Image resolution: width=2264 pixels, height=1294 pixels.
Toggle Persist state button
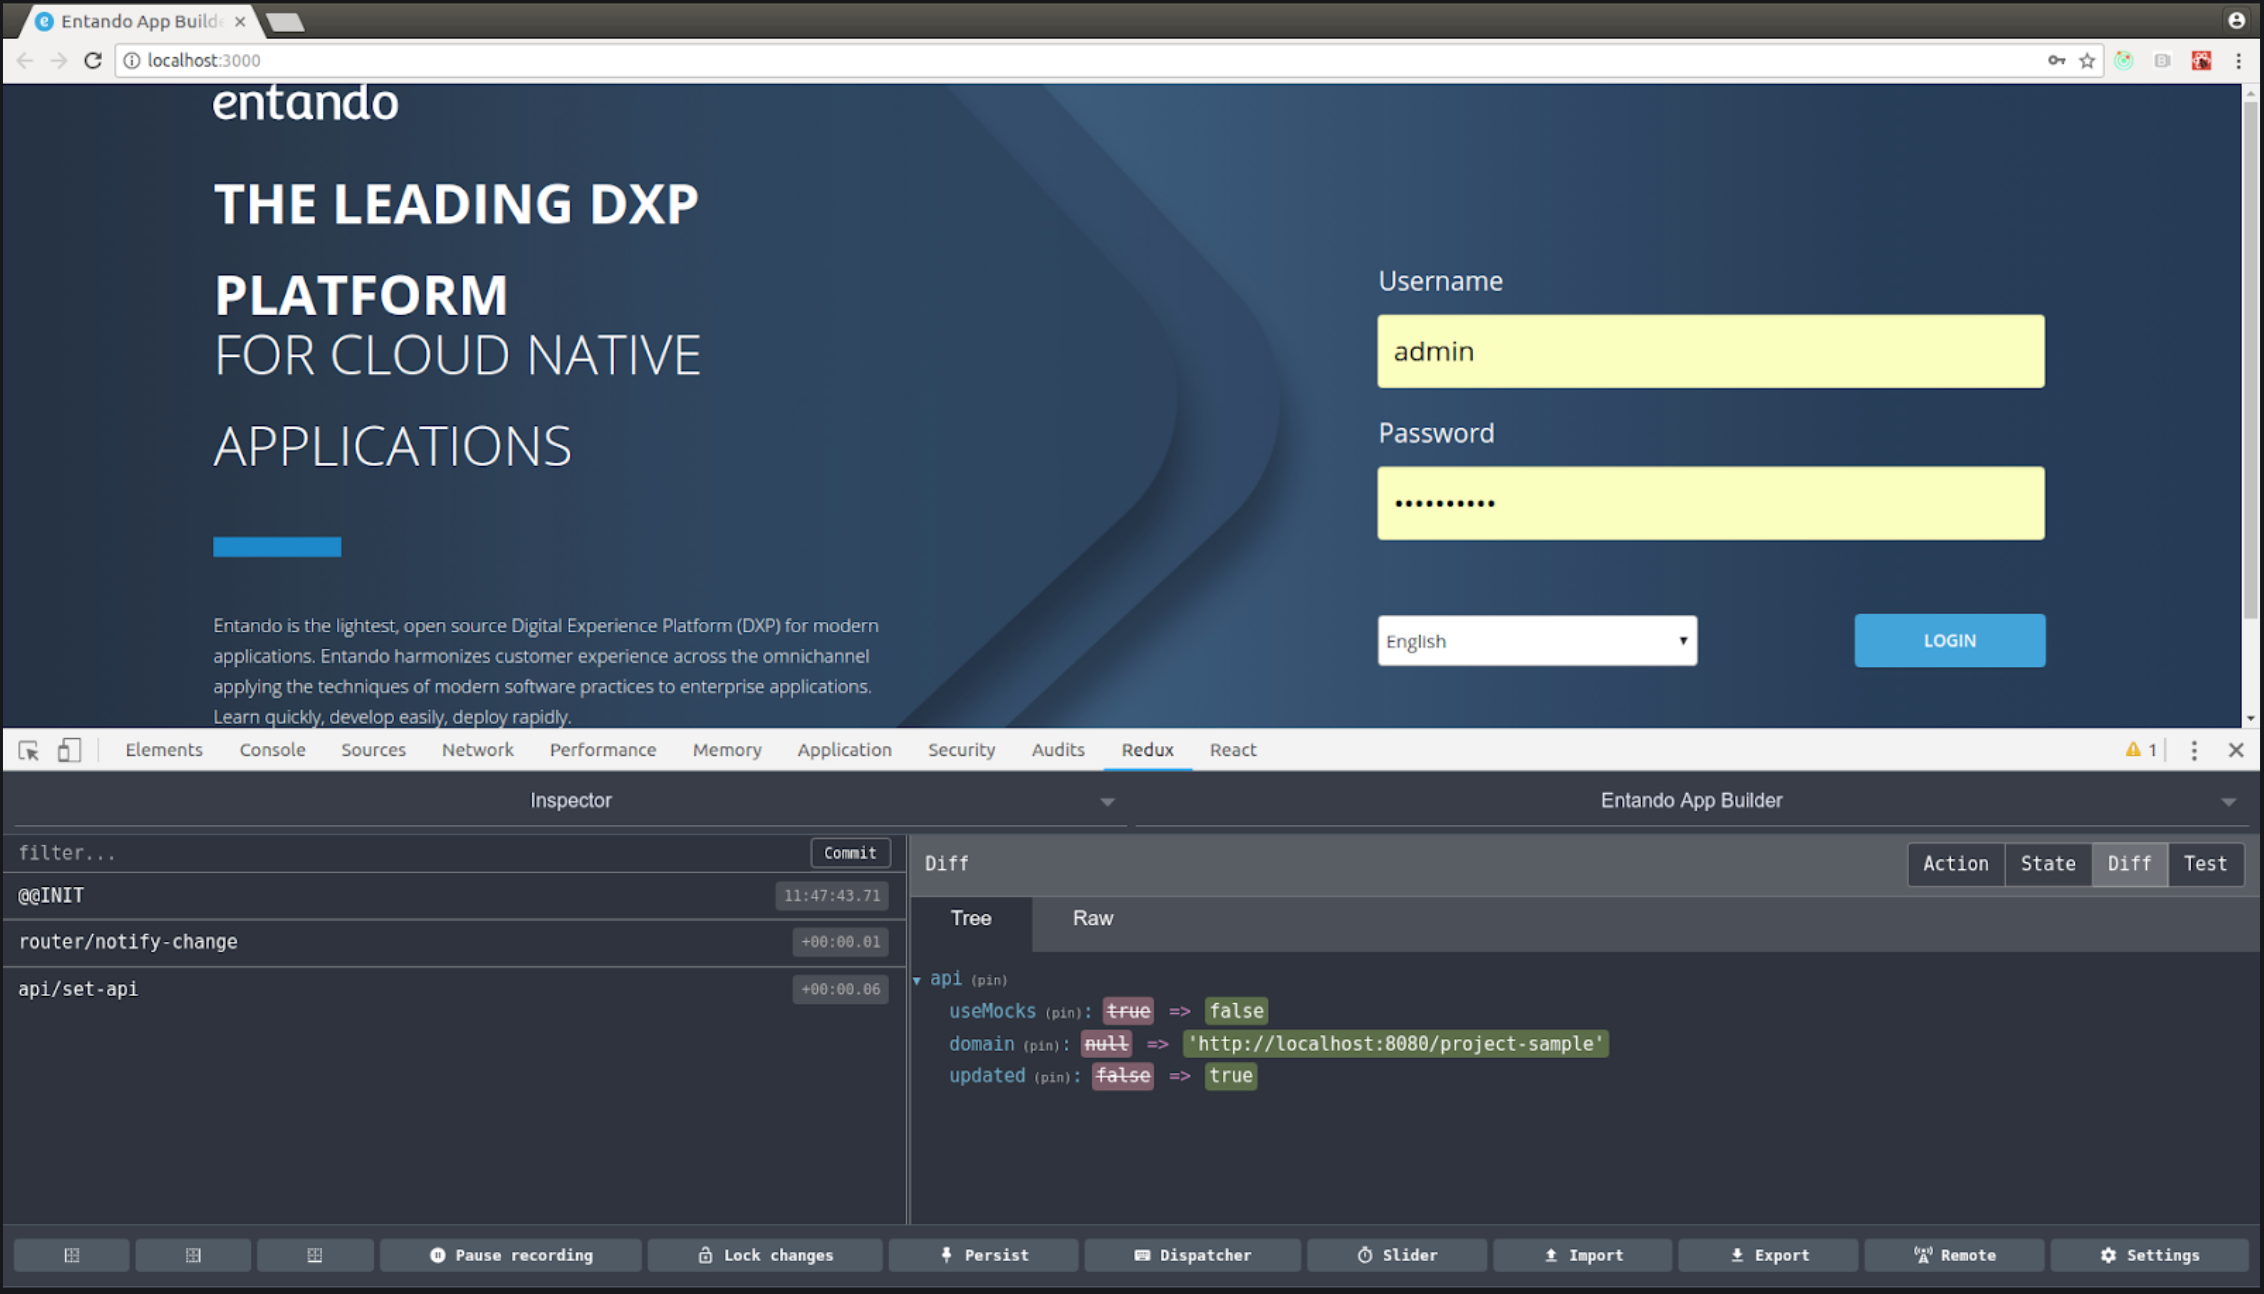(x=984, y=1255)
